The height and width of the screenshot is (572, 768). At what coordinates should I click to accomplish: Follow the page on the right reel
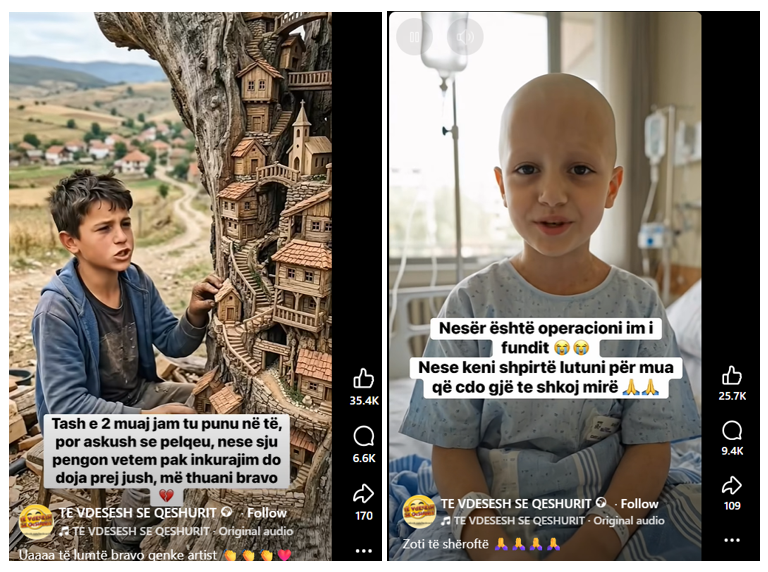point(640,503)
